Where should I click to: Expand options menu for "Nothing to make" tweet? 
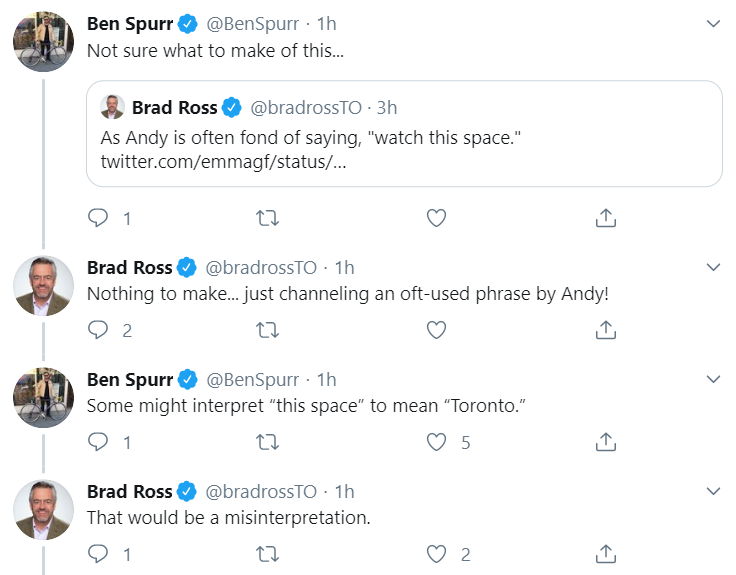(x=713, y=268)
